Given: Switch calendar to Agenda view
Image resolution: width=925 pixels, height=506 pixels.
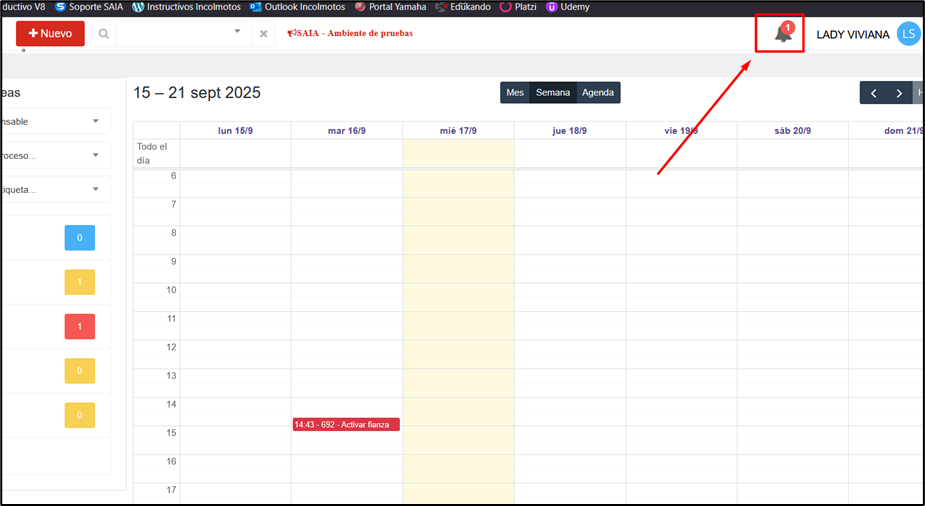Looking at the screenshot, I should point(598,93).
